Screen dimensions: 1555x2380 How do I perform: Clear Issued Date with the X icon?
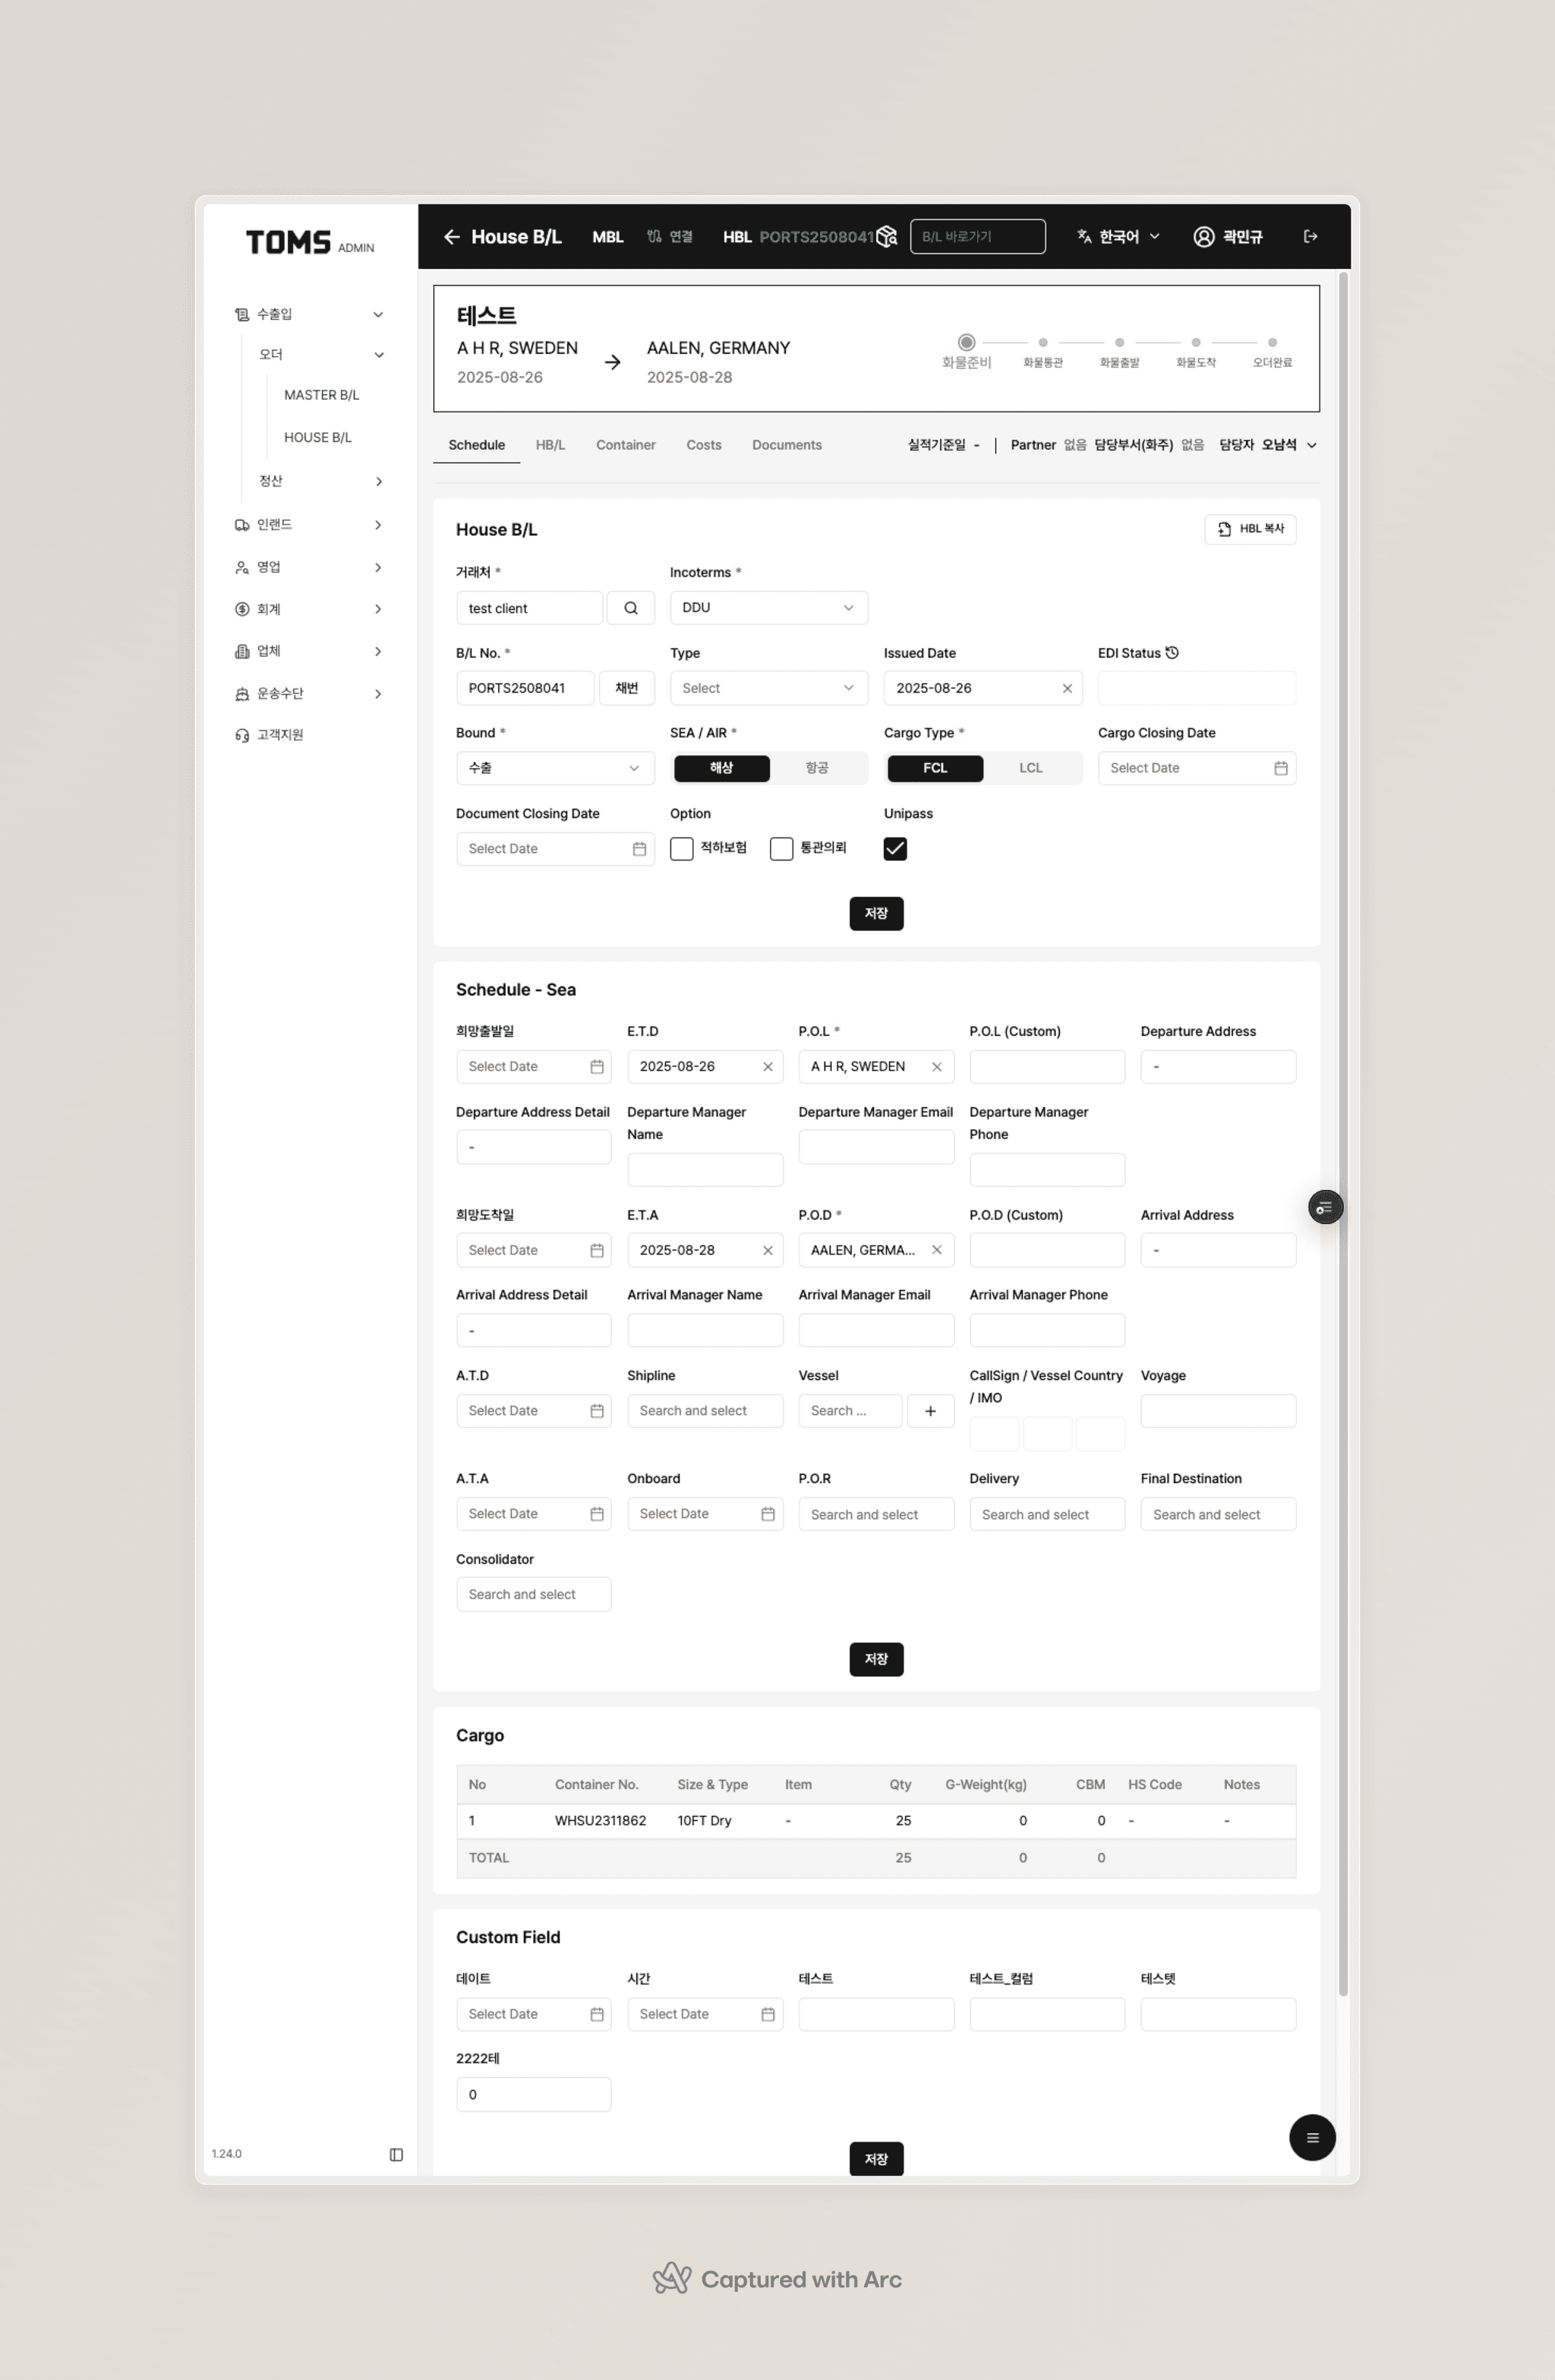pyautogui.click(x=1067, y=688)
